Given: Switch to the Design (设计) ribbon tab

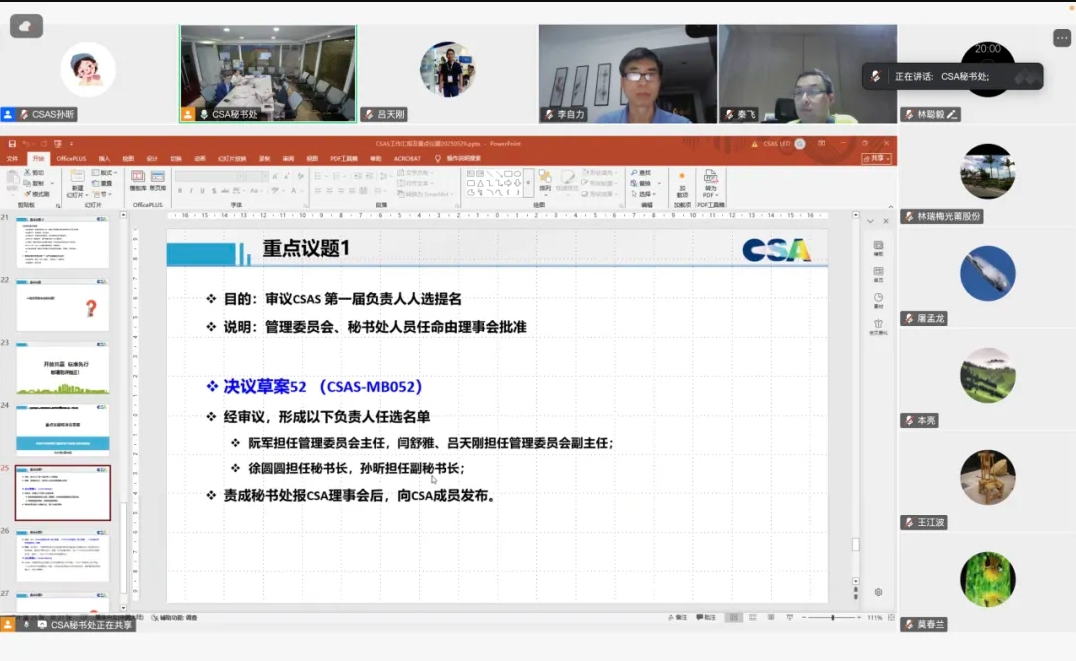Looking at the screenshot, I should [152, 159].
